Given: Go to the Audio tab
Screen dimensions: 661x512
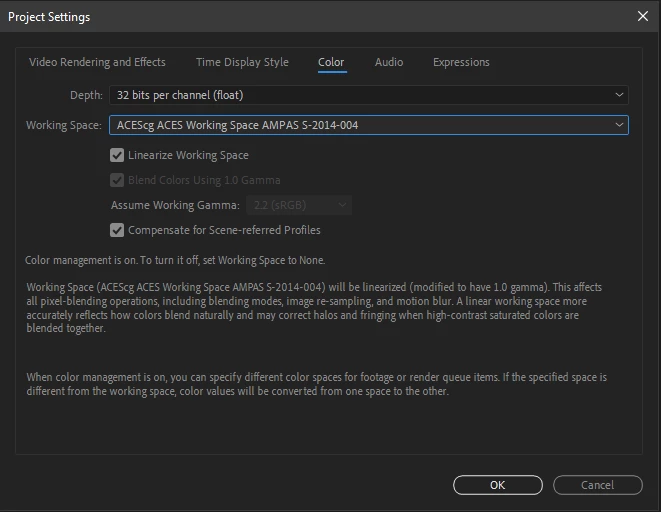Looking at the screenshot, I should [389, 62].
